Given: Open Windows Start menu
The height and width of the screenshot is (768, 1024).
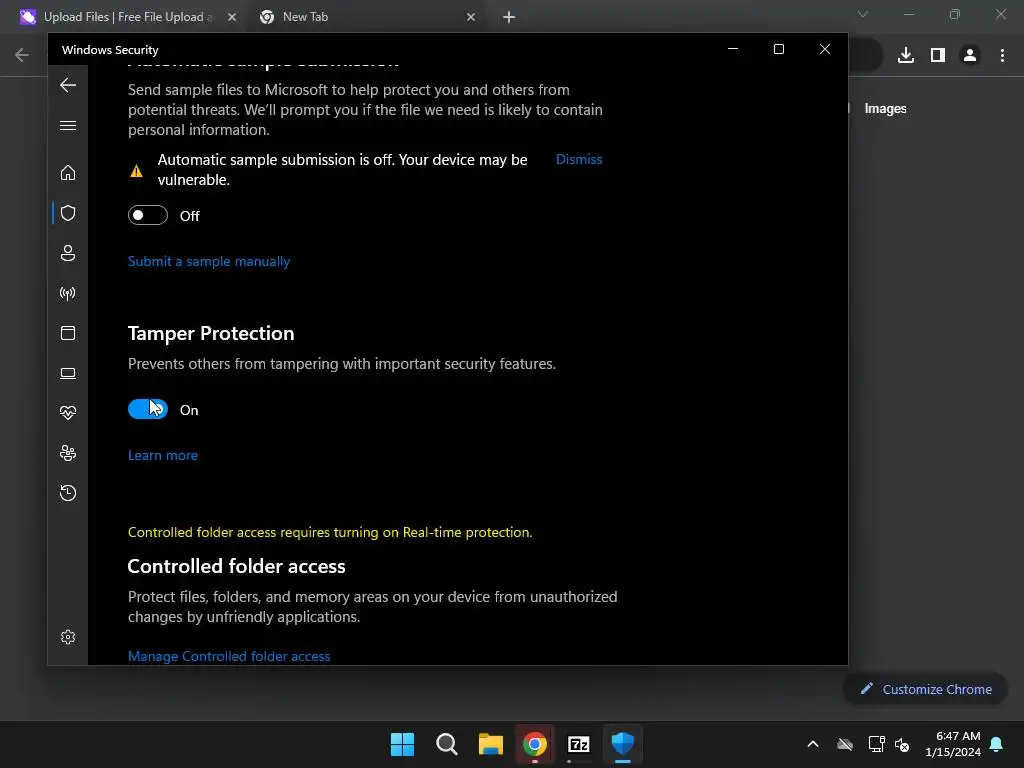Looking at the screenshot, I should click(x=402, y=744).
